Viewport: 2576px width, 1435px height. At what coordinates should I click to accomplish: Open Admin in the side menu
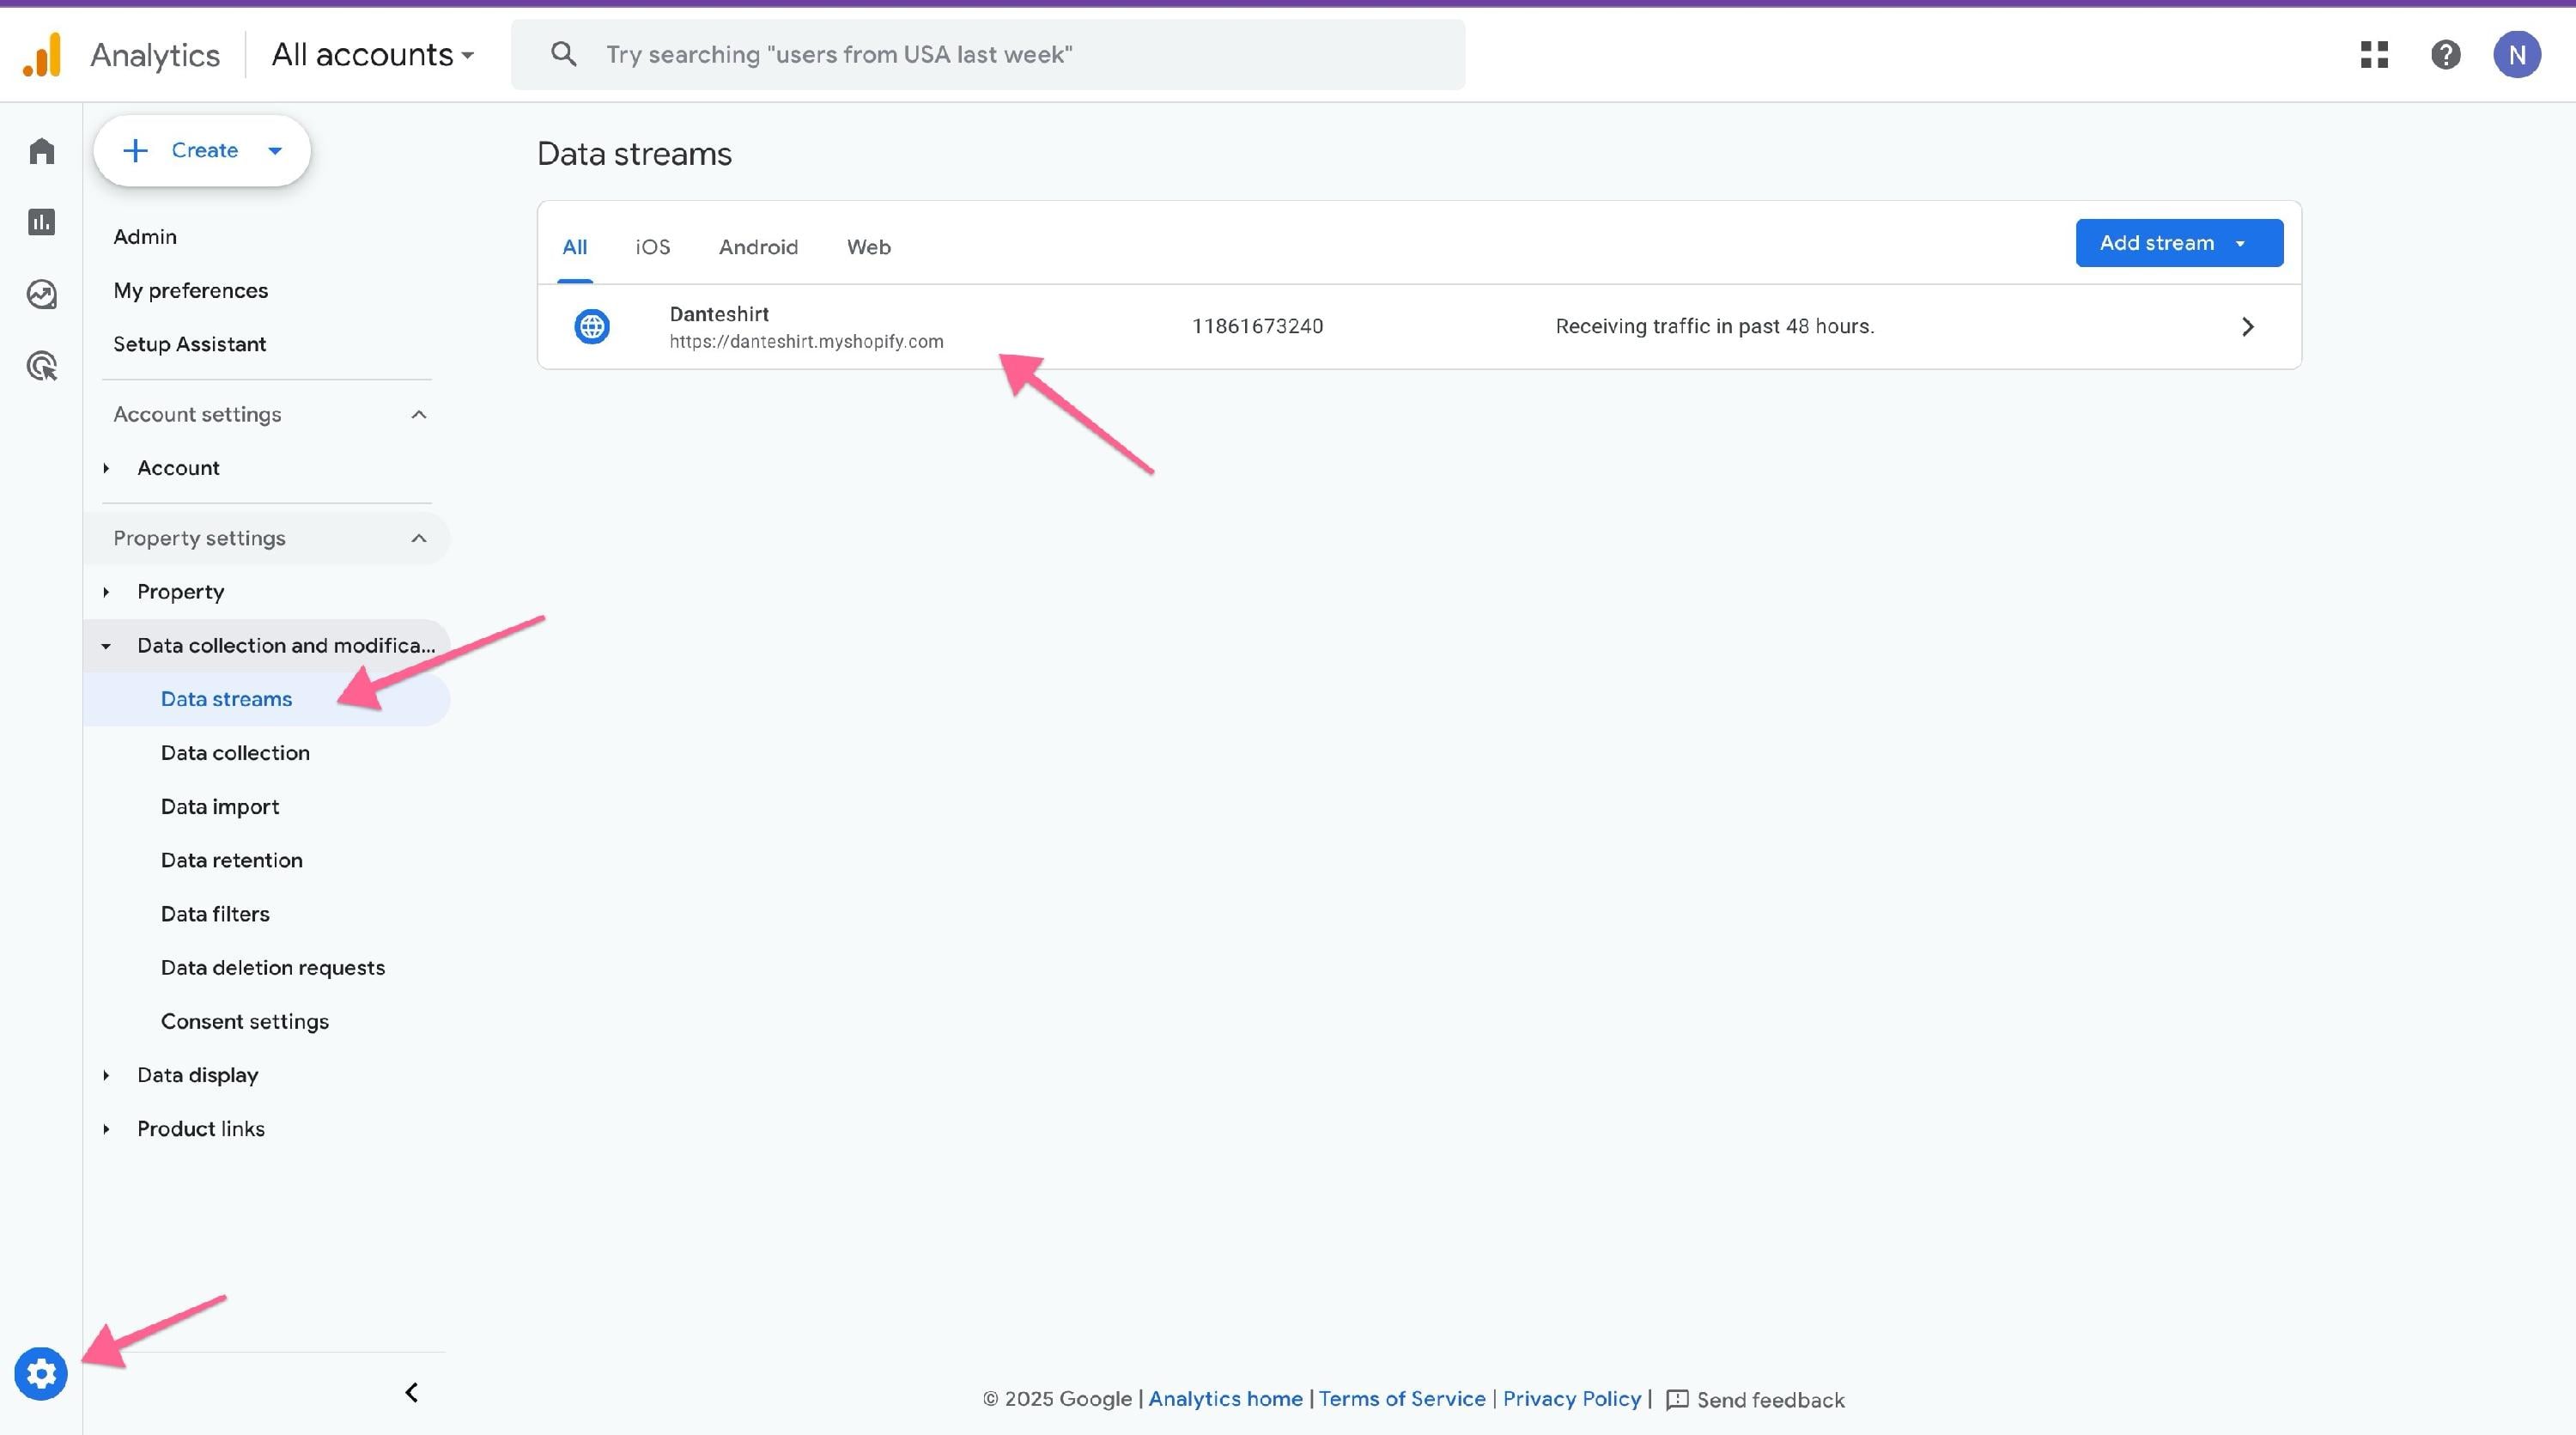145,237
